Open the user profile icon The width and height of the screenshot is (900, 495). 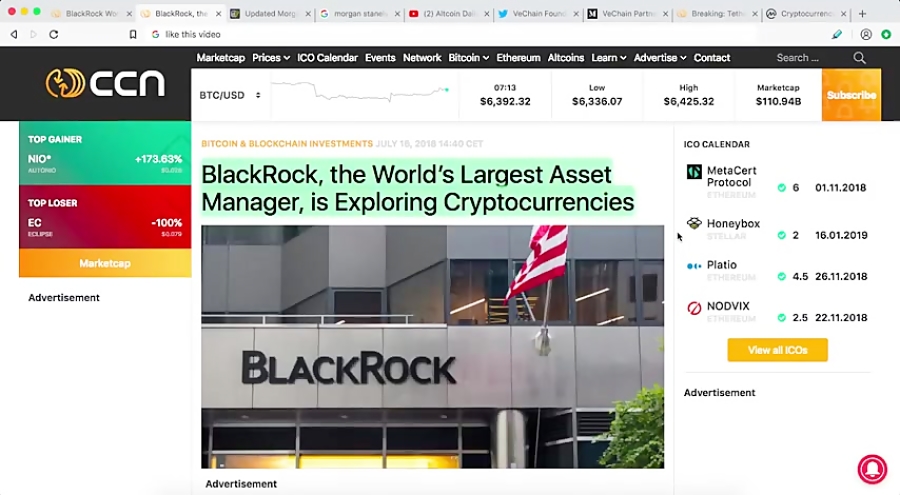866,34
